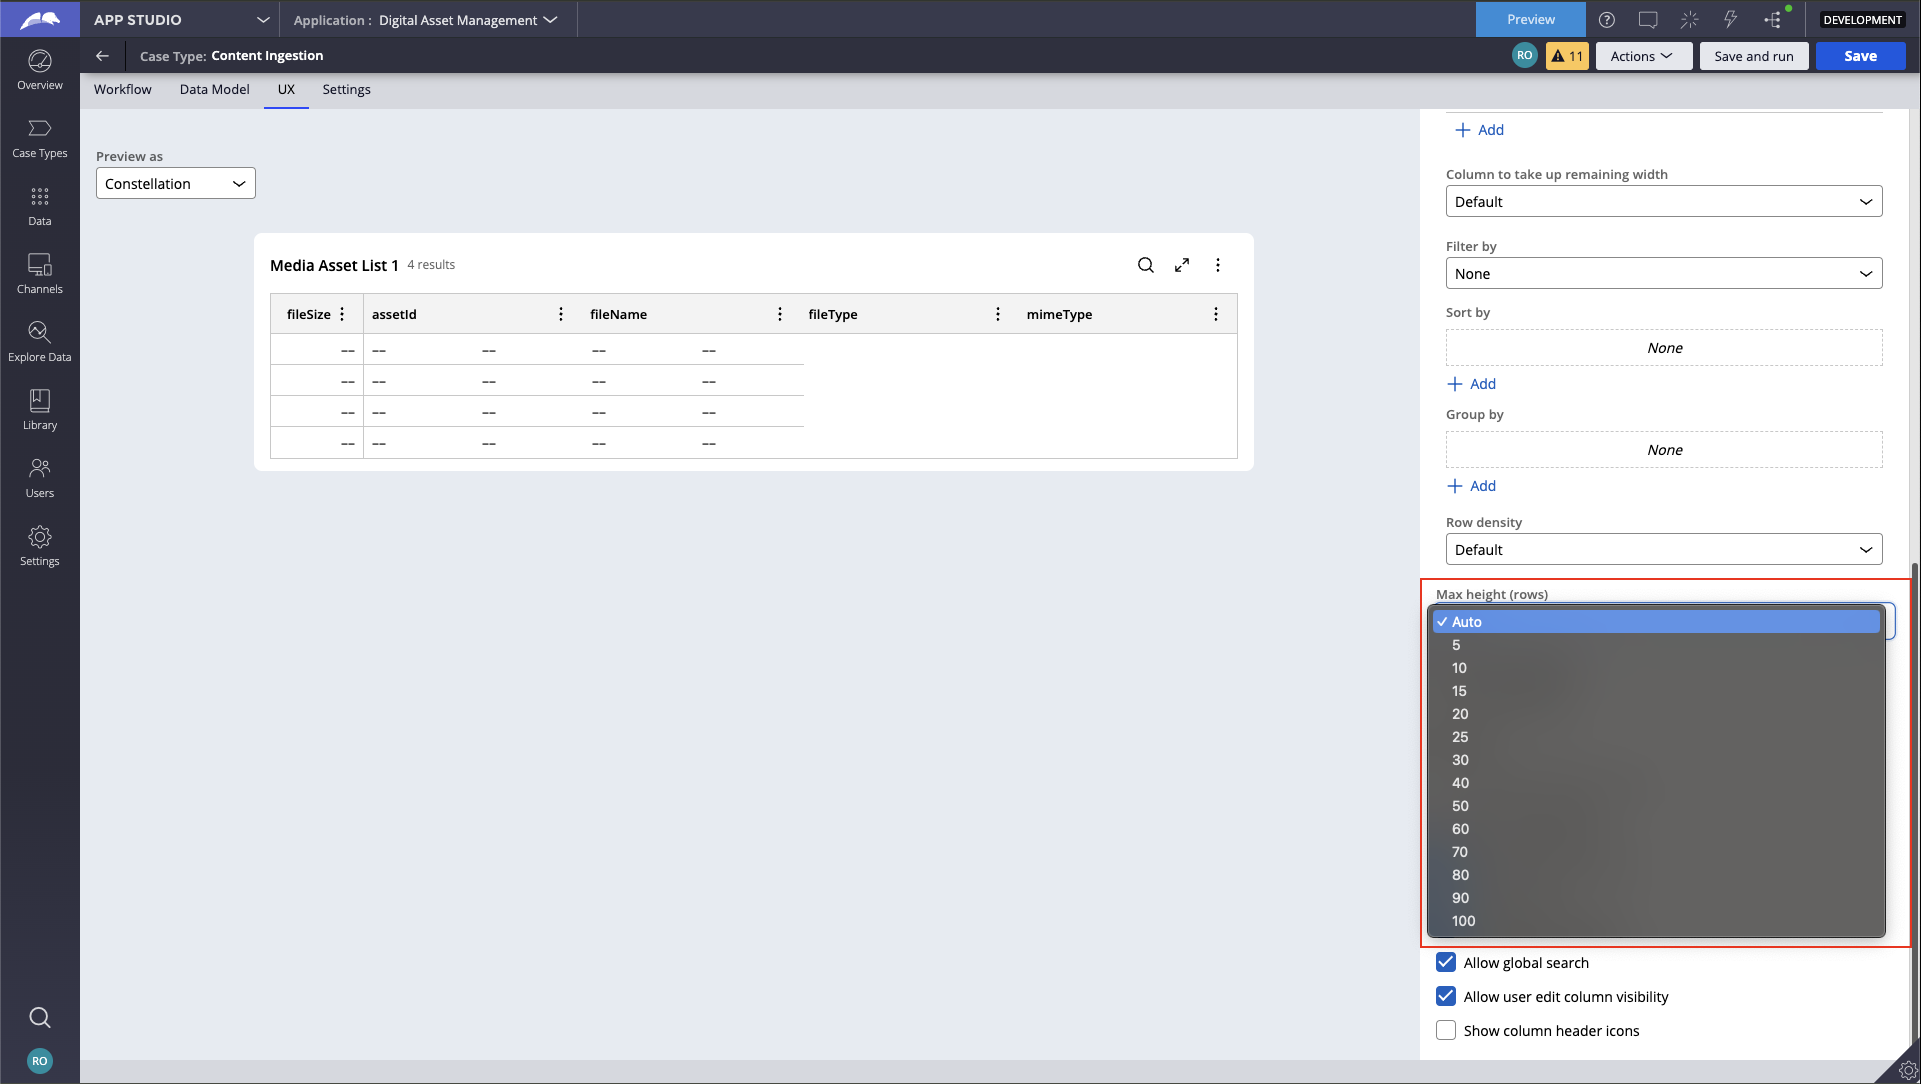Click the search icon on Media Asset List

[1144, 264]
